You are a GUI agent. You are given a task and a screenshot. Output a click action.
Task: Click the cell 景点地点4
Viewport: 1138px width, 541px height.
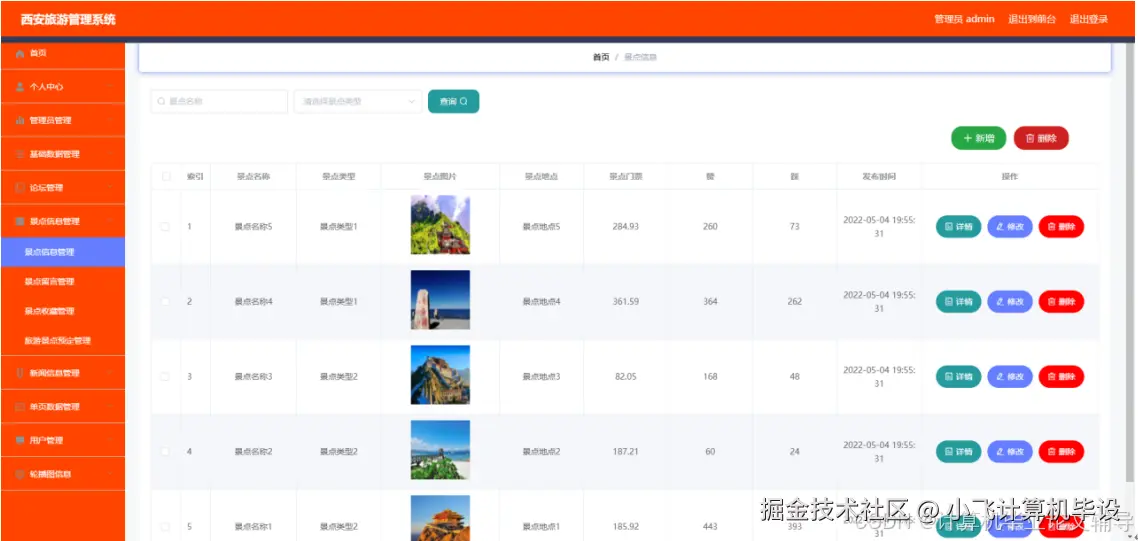pos(541,301)
